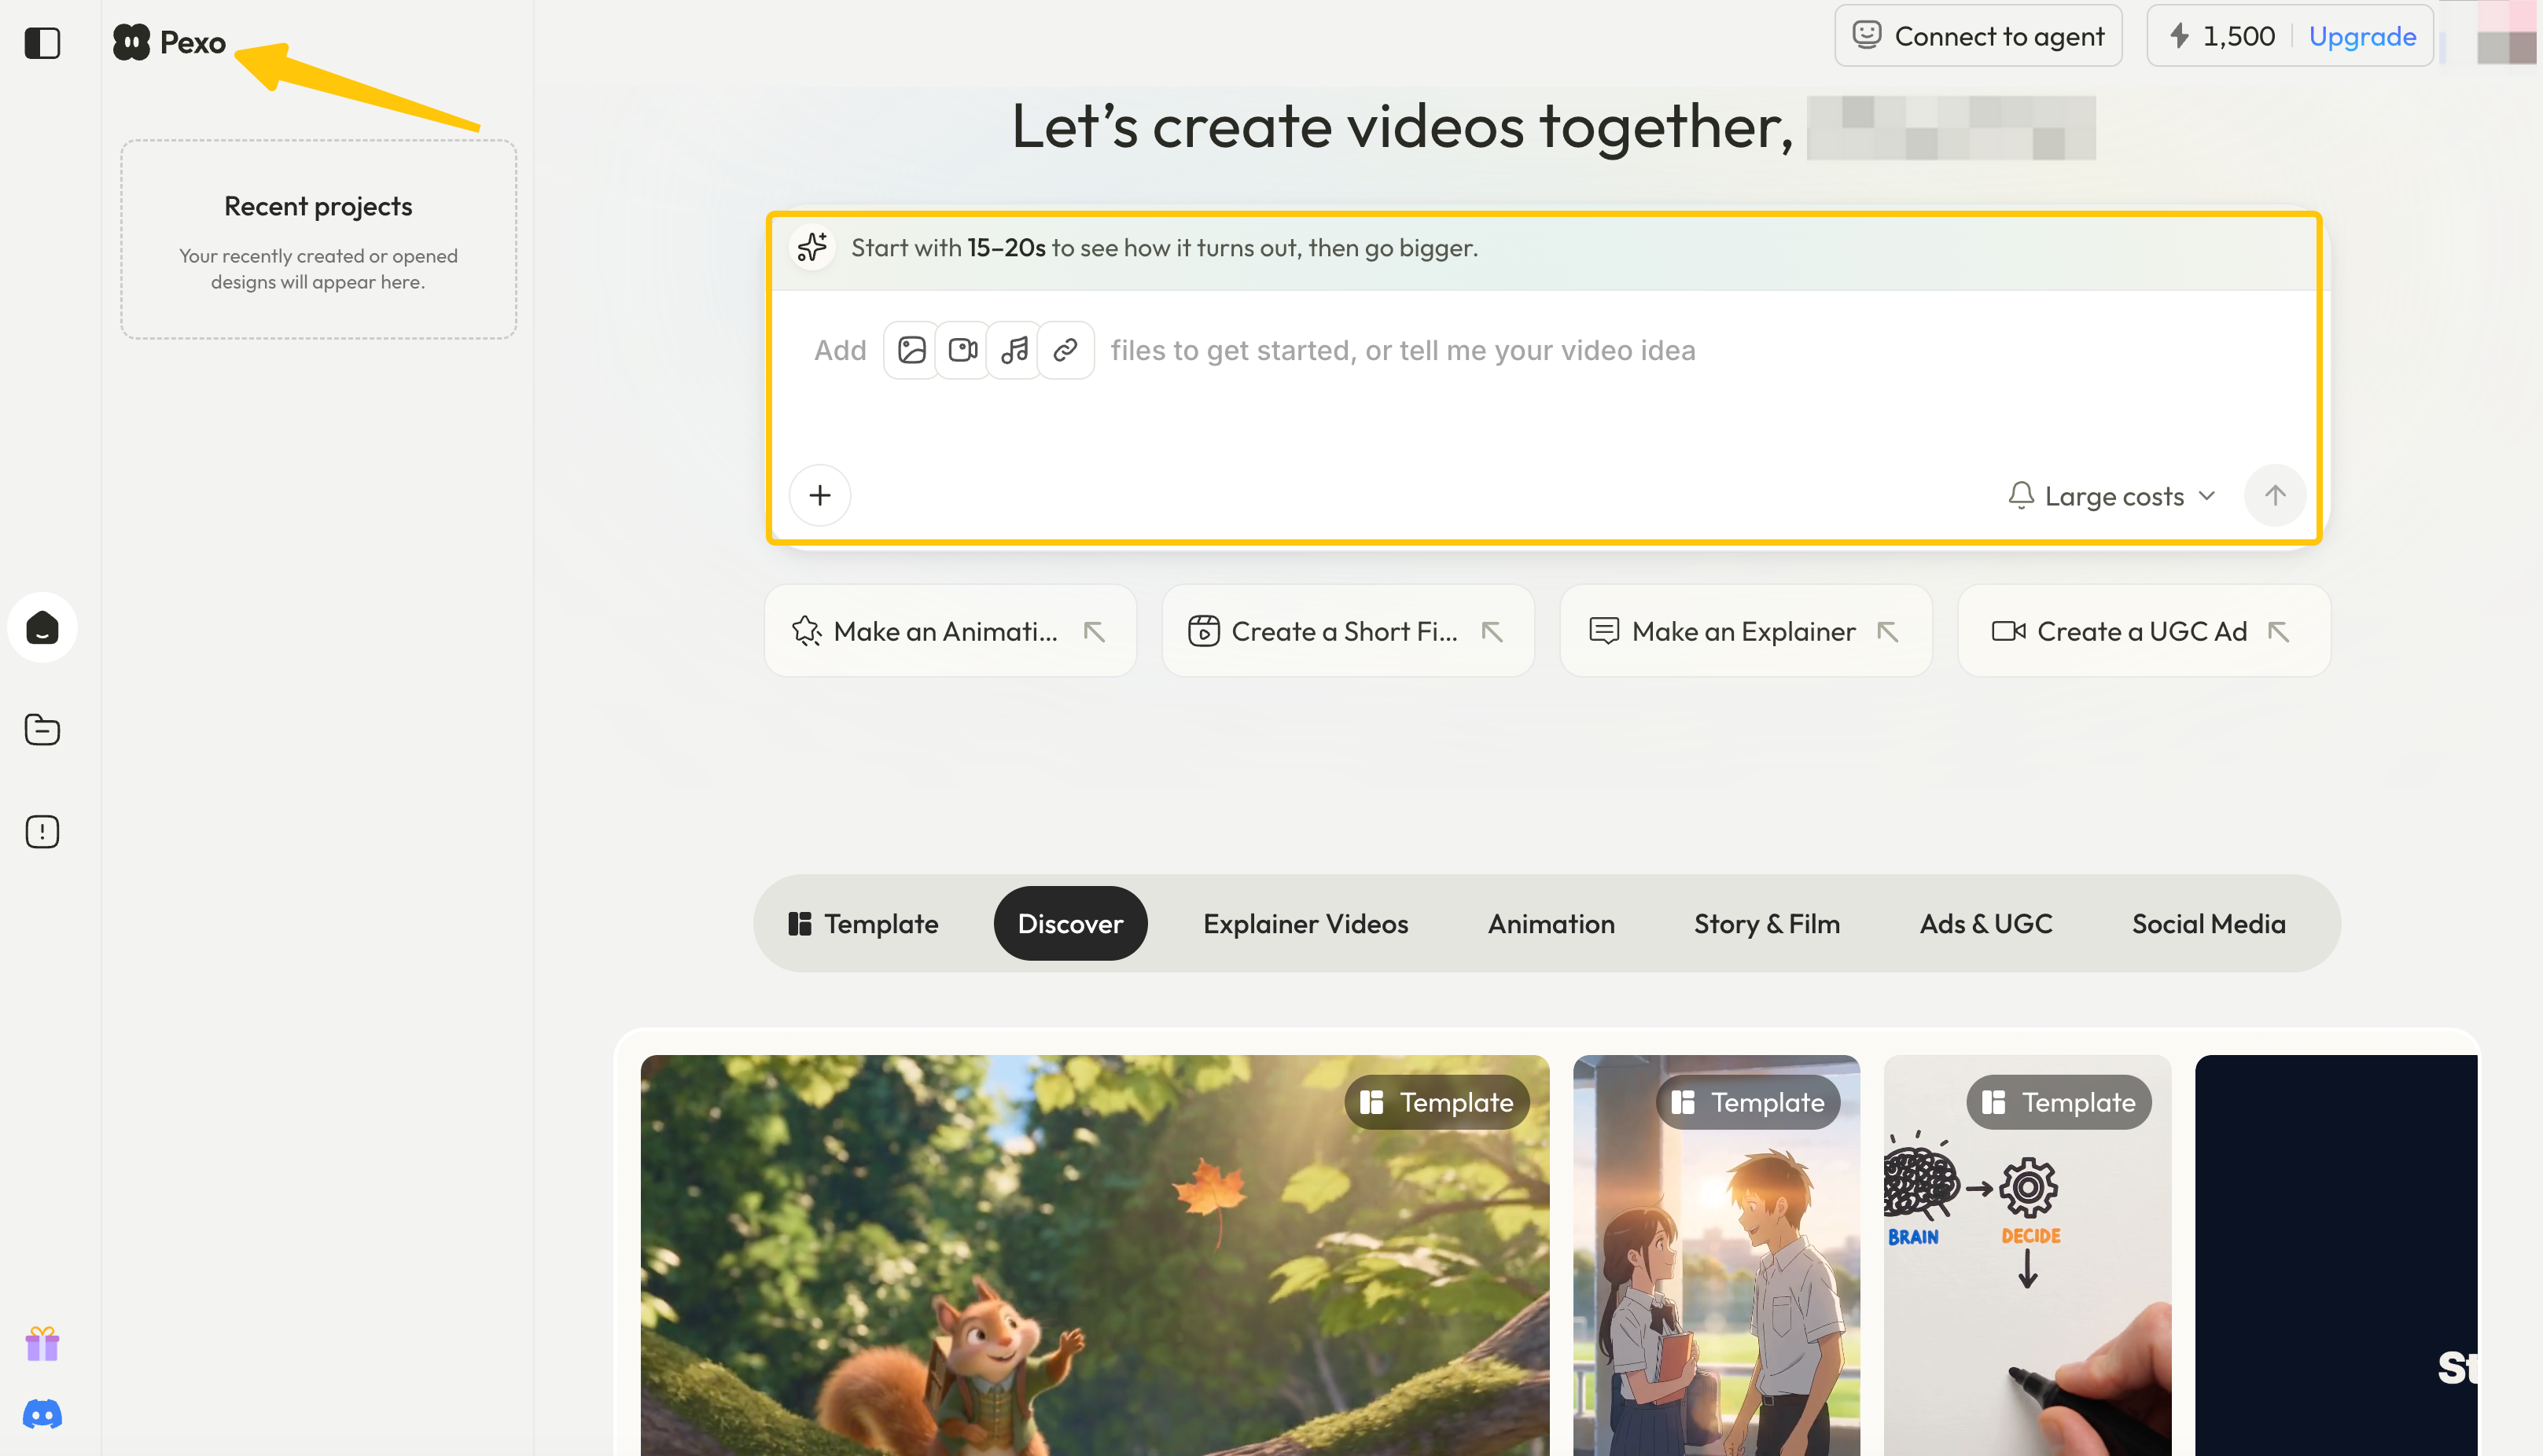
Task: Switch to Ads & UGC tab
Action: 1985,923
